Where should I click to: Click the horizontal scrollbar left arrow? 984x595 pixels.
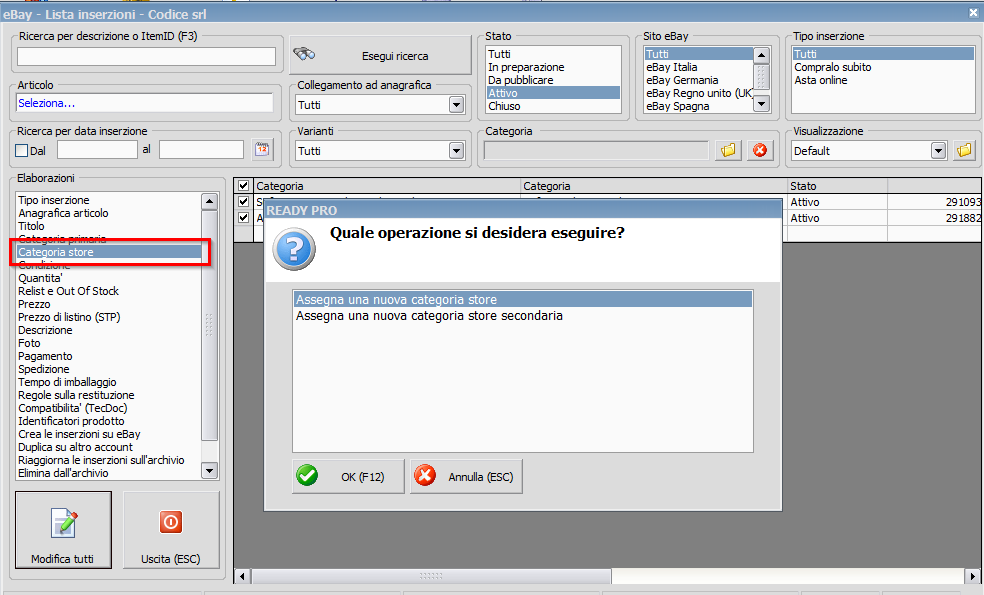pyautogui.click(x=243, y=576)
